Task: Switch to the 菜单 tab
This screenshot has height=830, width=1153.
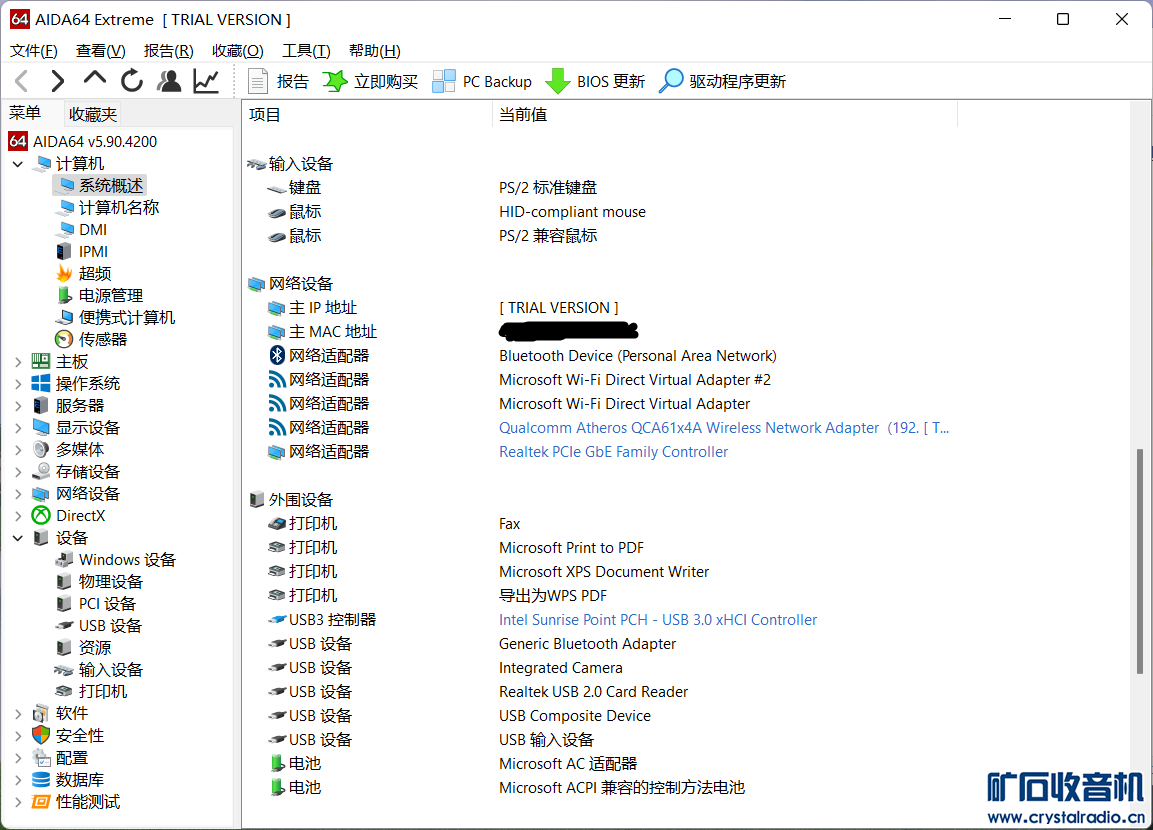Action: [x=25, y=113]
